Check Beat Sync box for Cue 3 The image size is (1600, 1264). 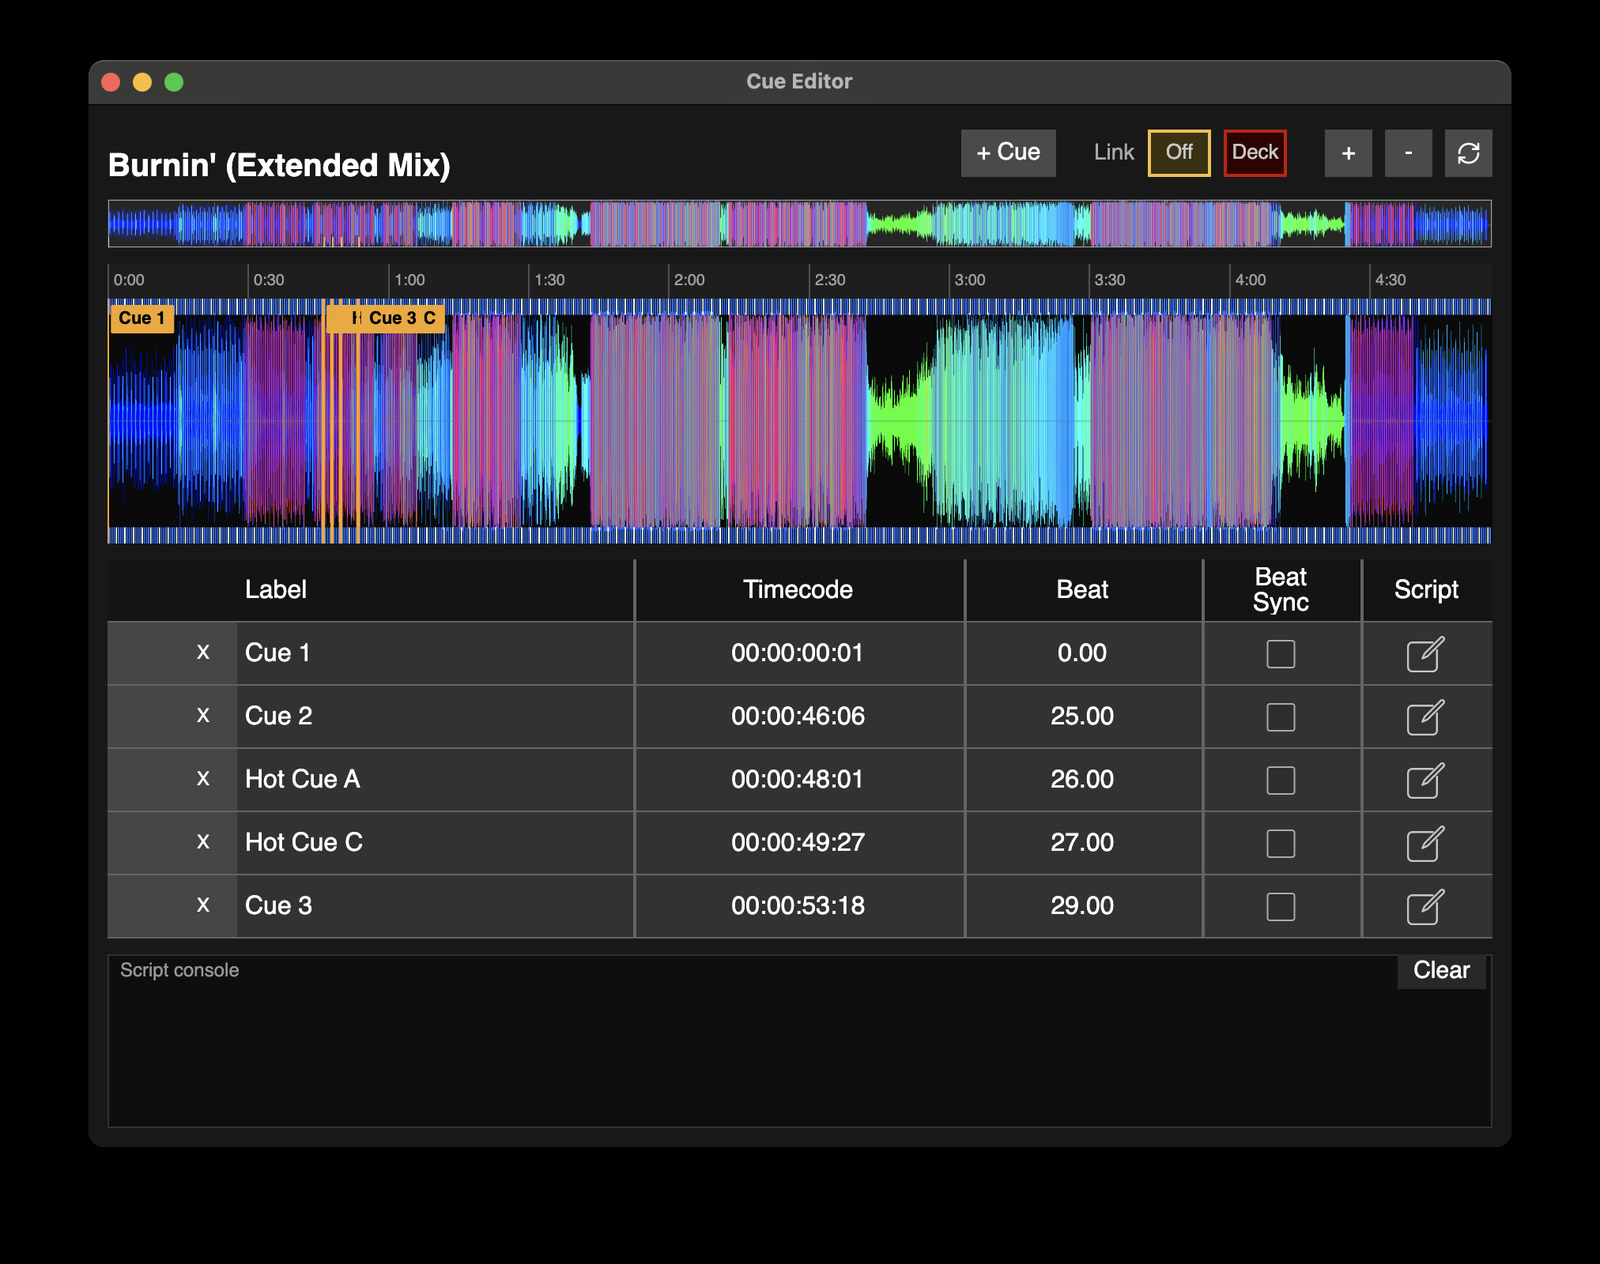click(x=1281, y=906)
